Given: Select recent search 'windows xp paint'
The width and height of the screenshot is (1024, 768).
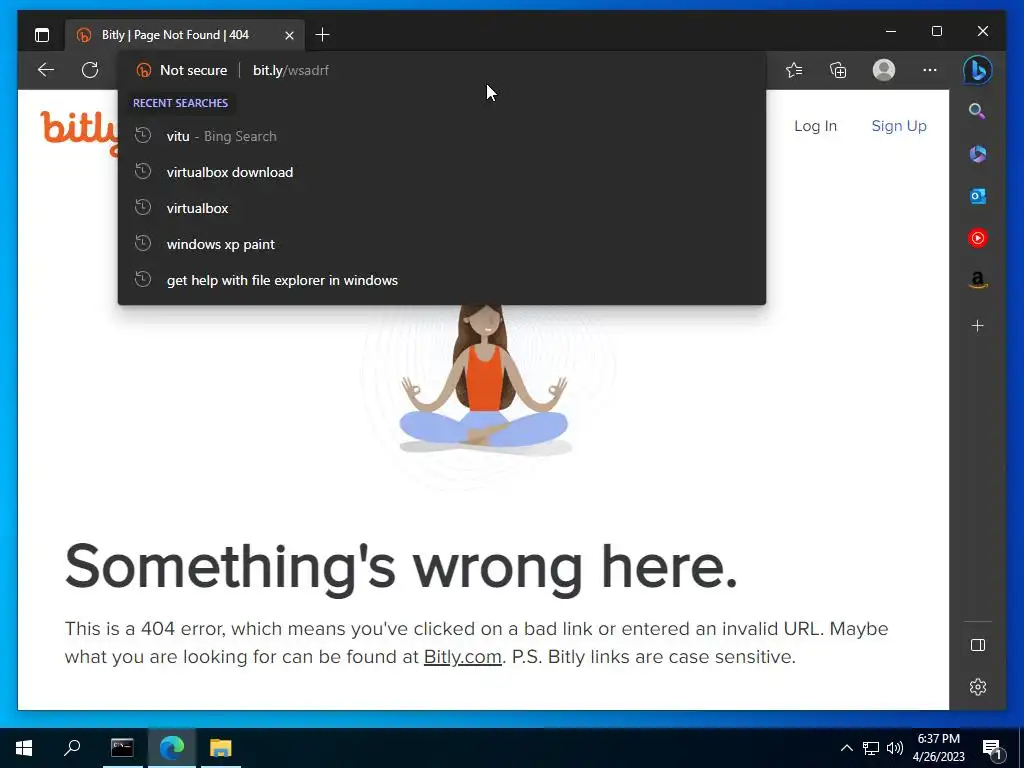Looking at the screenshot, I should pyautogui.click(x=441, y=244).
